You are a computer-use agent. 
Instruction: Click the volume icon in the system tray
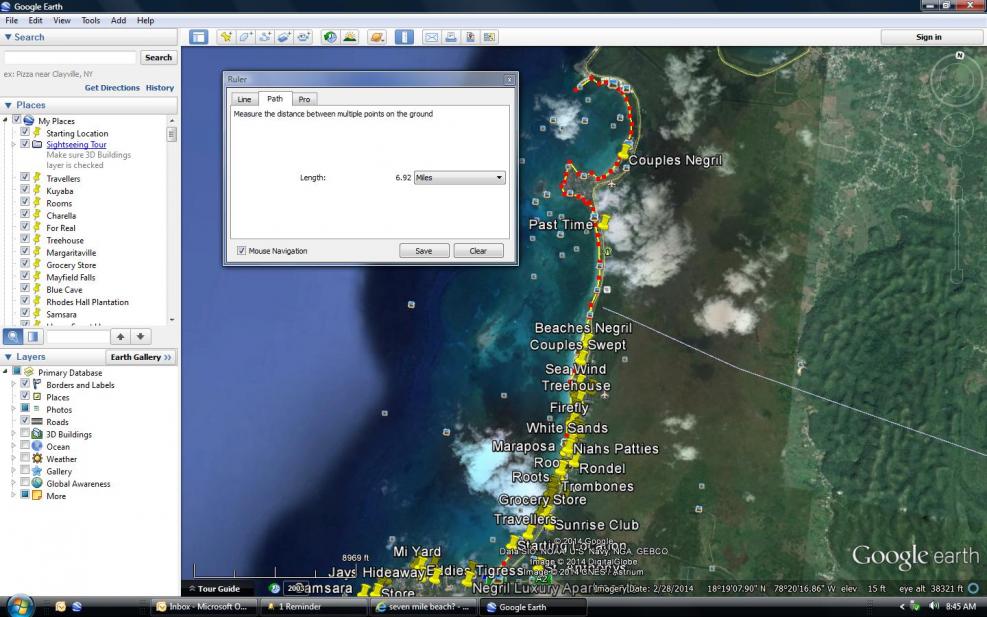933,606
